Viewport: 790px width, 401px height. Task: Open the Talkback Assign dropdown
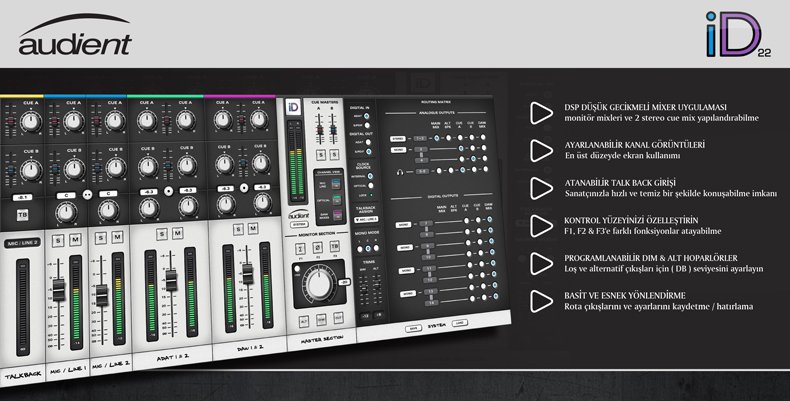click(367, 220)
